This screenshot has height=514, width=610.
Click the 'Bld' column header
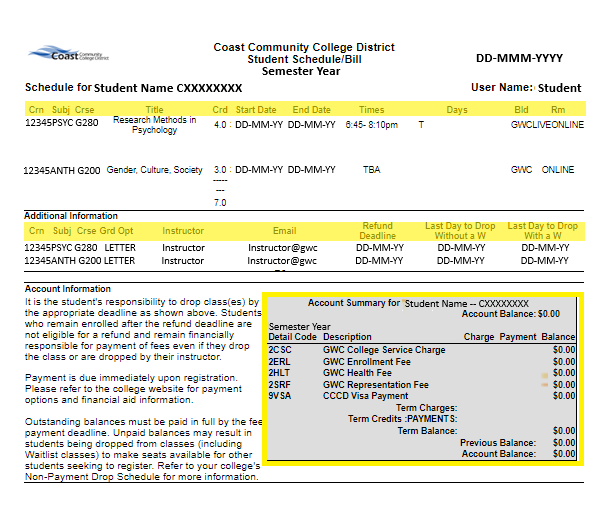click(521, 110)
